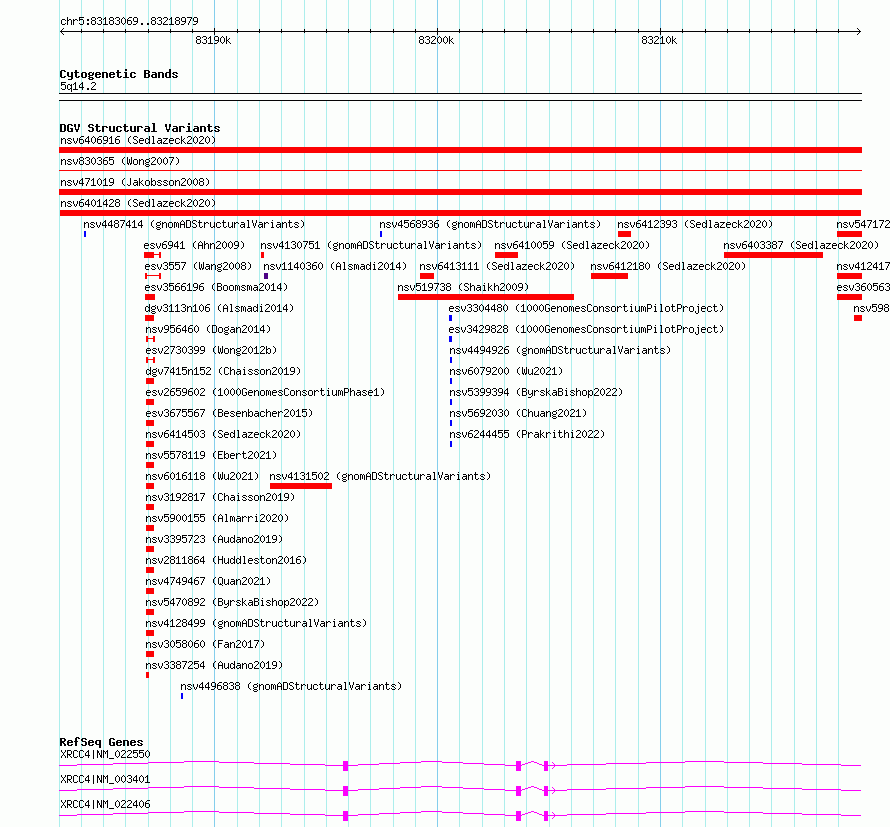Click the nsv3192817 (Chaisson2019) label
Image resolution: width=890 pixels, height=827 pixels.
[x=220, y=497]
